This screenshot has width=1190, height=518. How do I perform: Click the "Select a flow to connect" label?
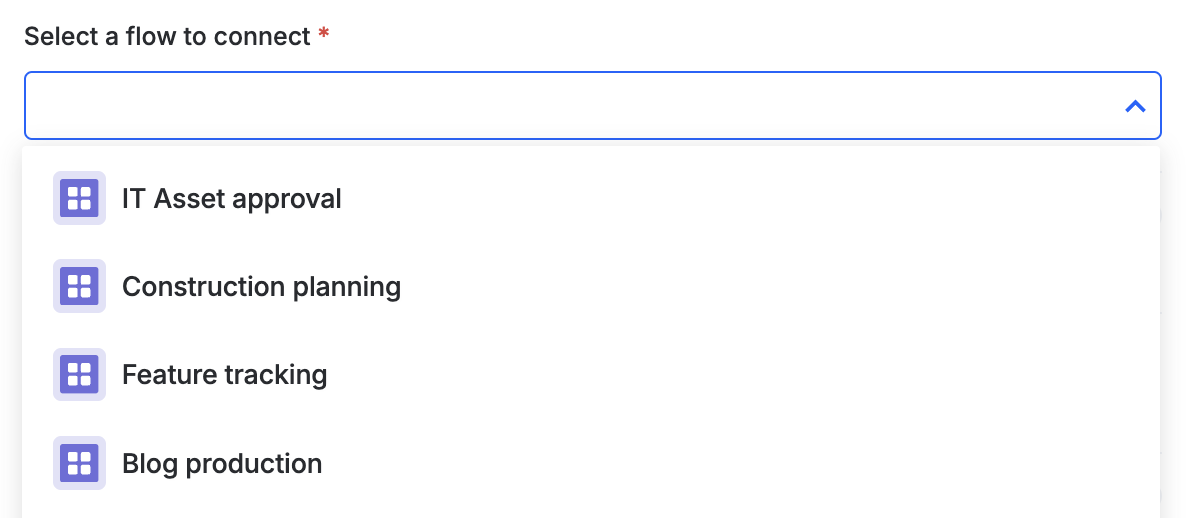click(x=167, y=36)
